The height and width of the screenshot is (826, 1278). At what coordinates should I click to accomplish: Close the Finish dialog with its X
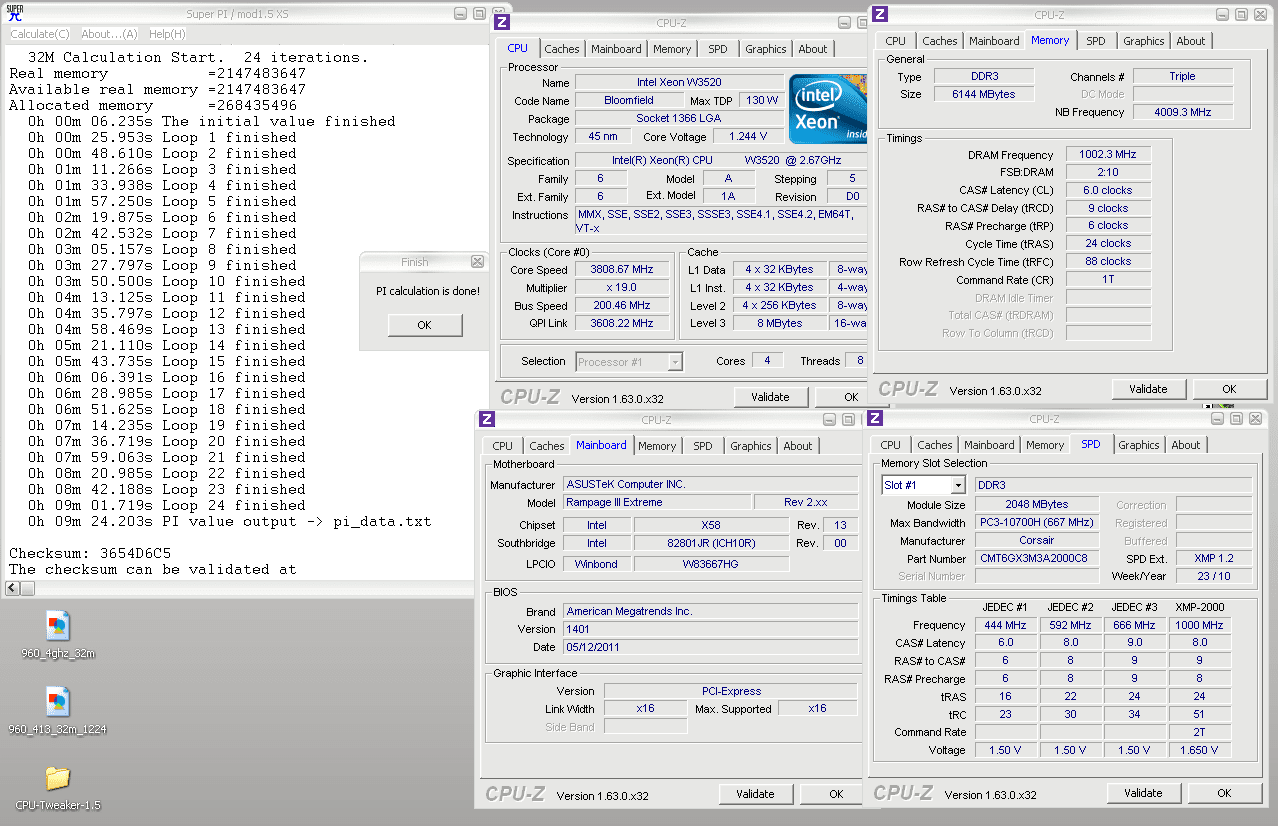[477, 262]
